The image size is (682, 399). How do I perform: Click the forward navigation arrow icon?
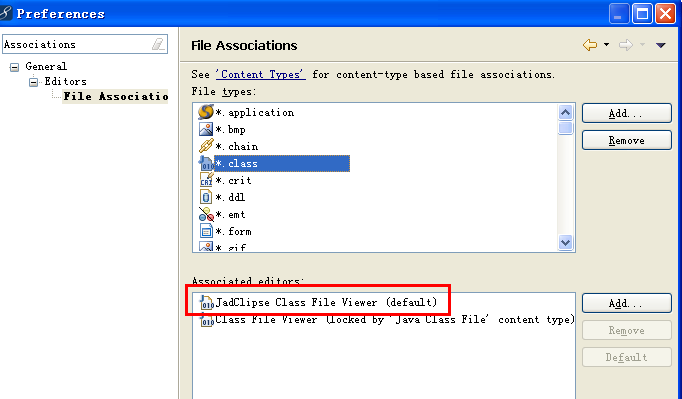click(x=626, y=45)
